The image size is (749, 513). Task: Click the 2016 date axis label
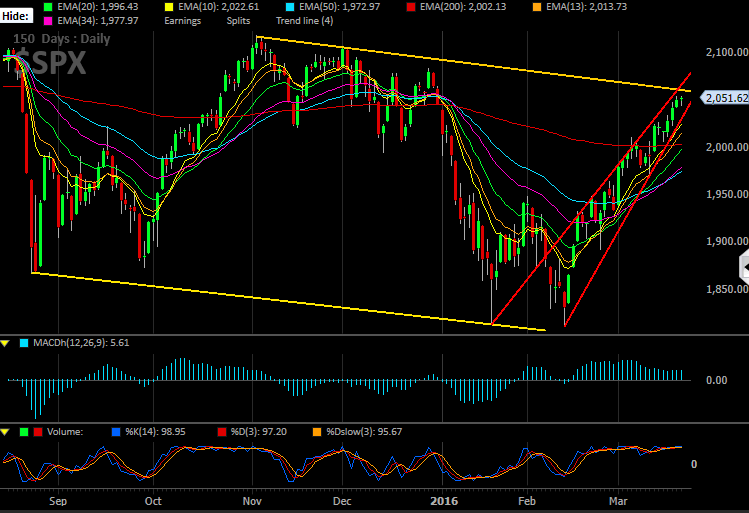(444, 501)
